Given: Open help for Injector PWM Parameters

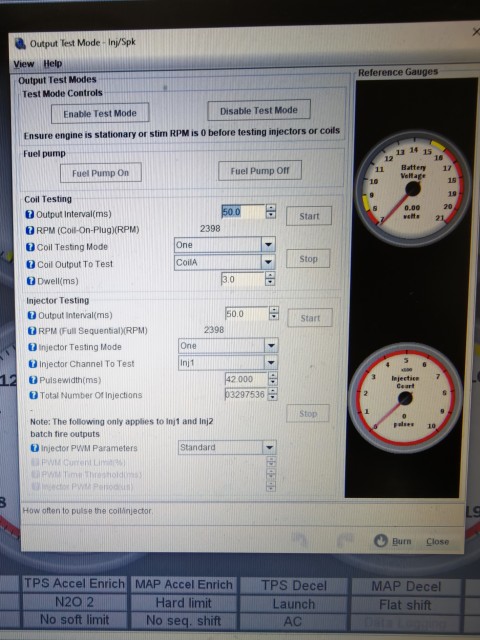Looking at the screenshot, I should pyautogui.click(x=35, y=448).
